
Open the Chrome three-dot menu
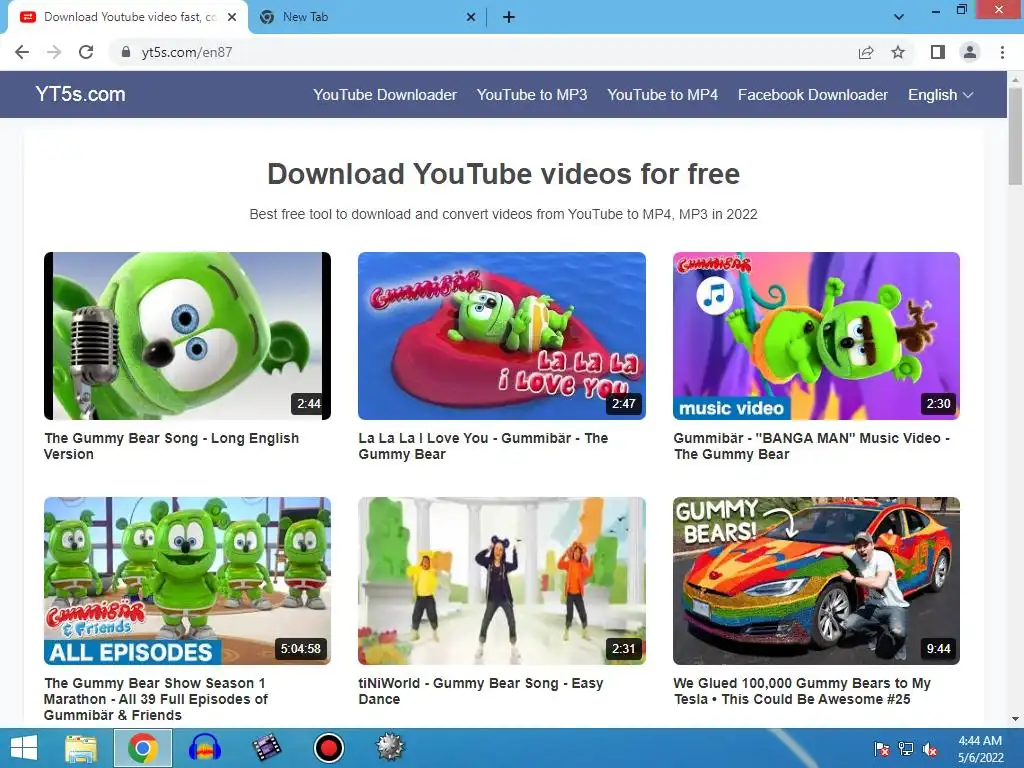[x=1002, y=52]
